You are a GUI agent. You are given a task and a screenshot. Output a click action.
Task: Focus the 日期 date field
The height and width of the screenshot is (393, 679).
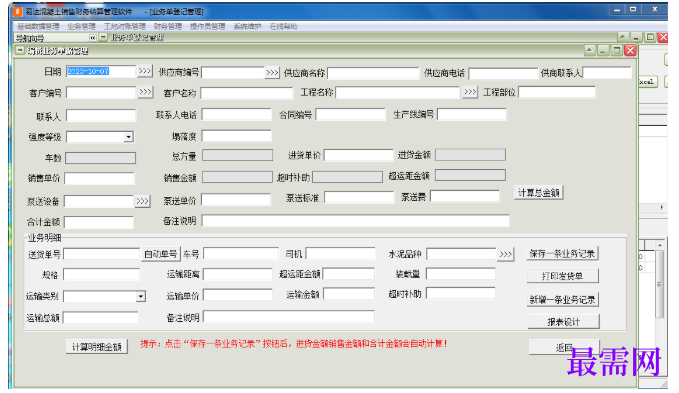coord(101,71)
